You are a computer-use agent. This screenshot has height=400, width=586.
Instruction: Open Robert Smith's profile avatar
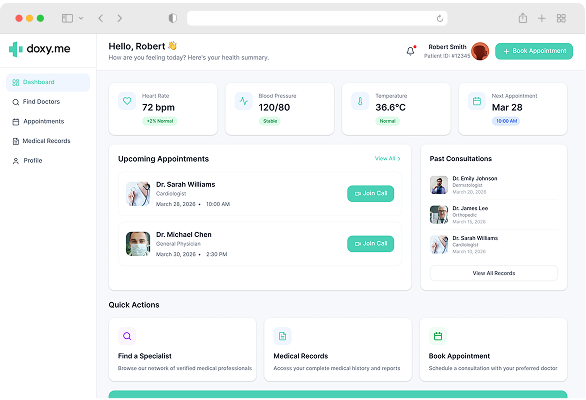(480, 51)
